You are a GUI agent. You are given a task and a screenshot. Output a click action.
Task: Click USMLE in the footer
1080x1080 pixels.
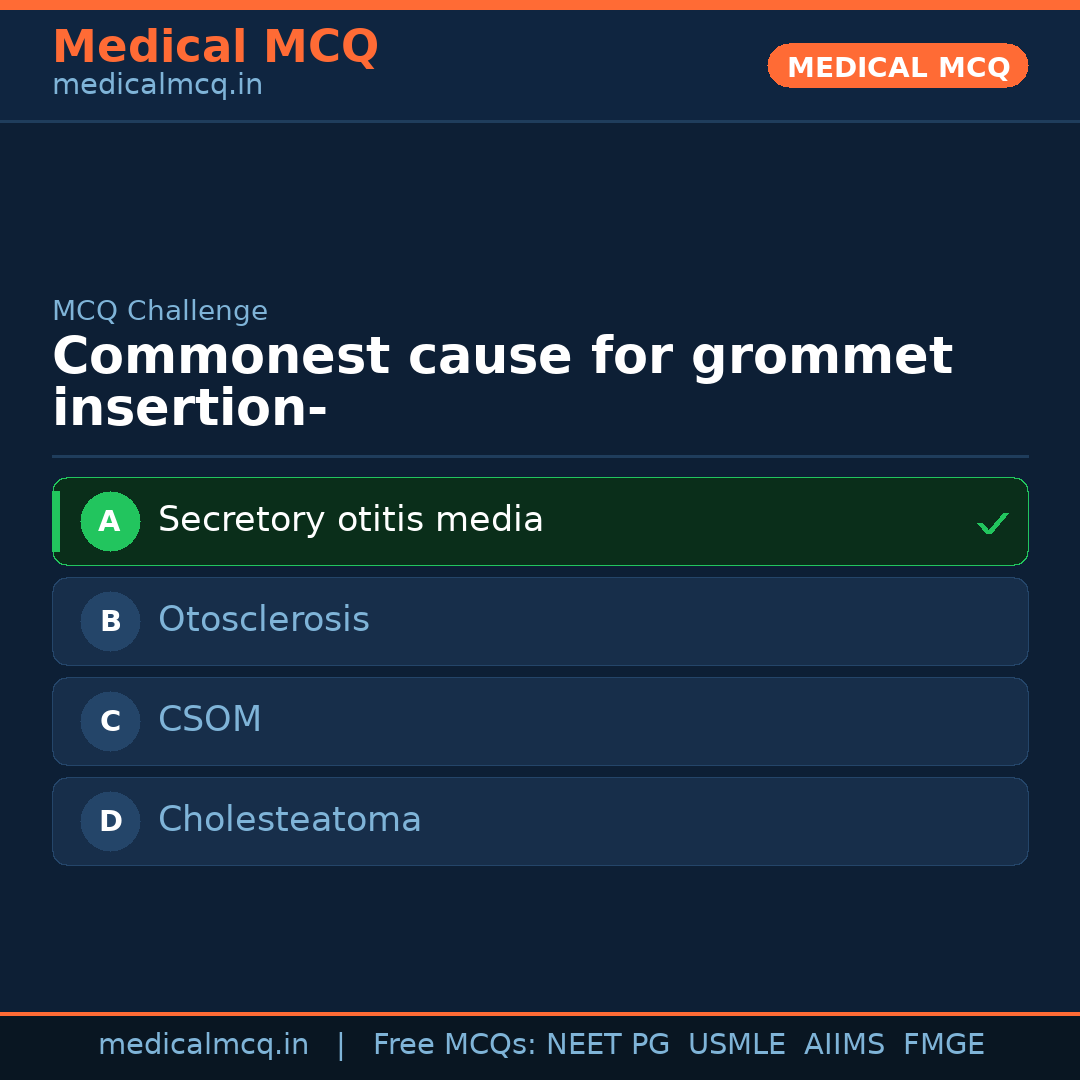tap(736, 1045)
